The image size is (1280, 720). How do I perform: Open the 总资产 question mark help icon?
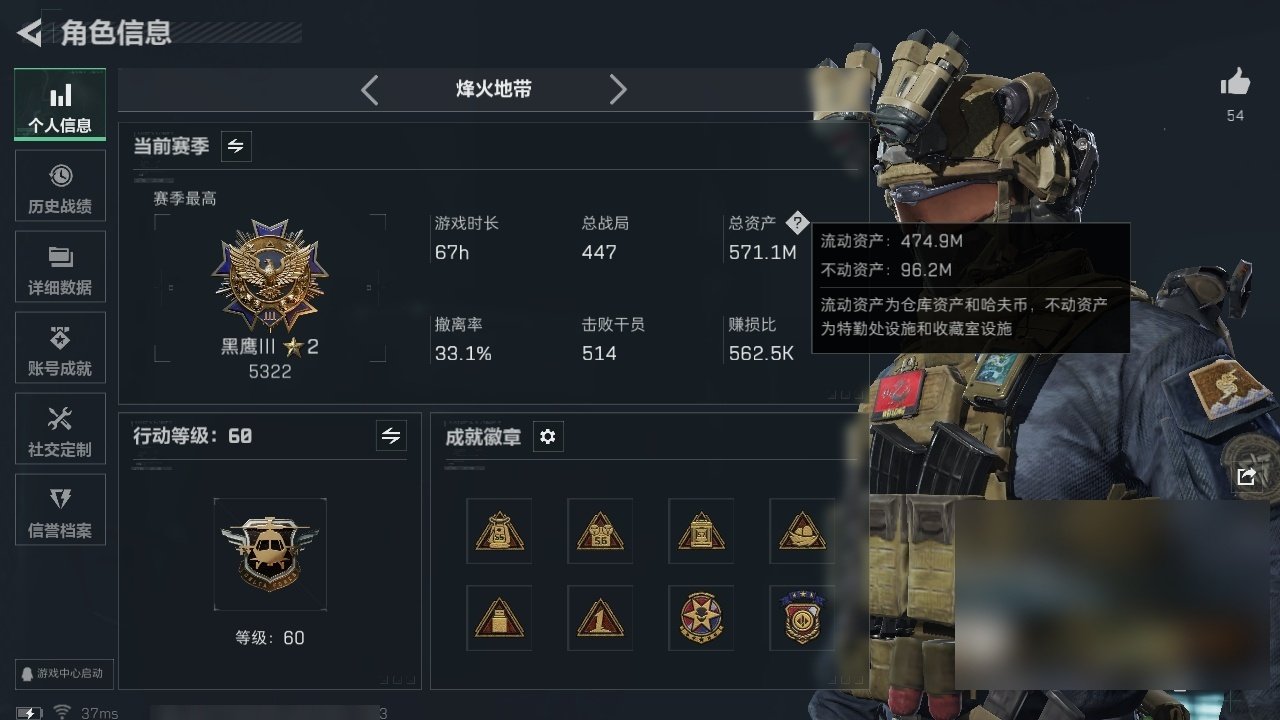pos(796,223)
